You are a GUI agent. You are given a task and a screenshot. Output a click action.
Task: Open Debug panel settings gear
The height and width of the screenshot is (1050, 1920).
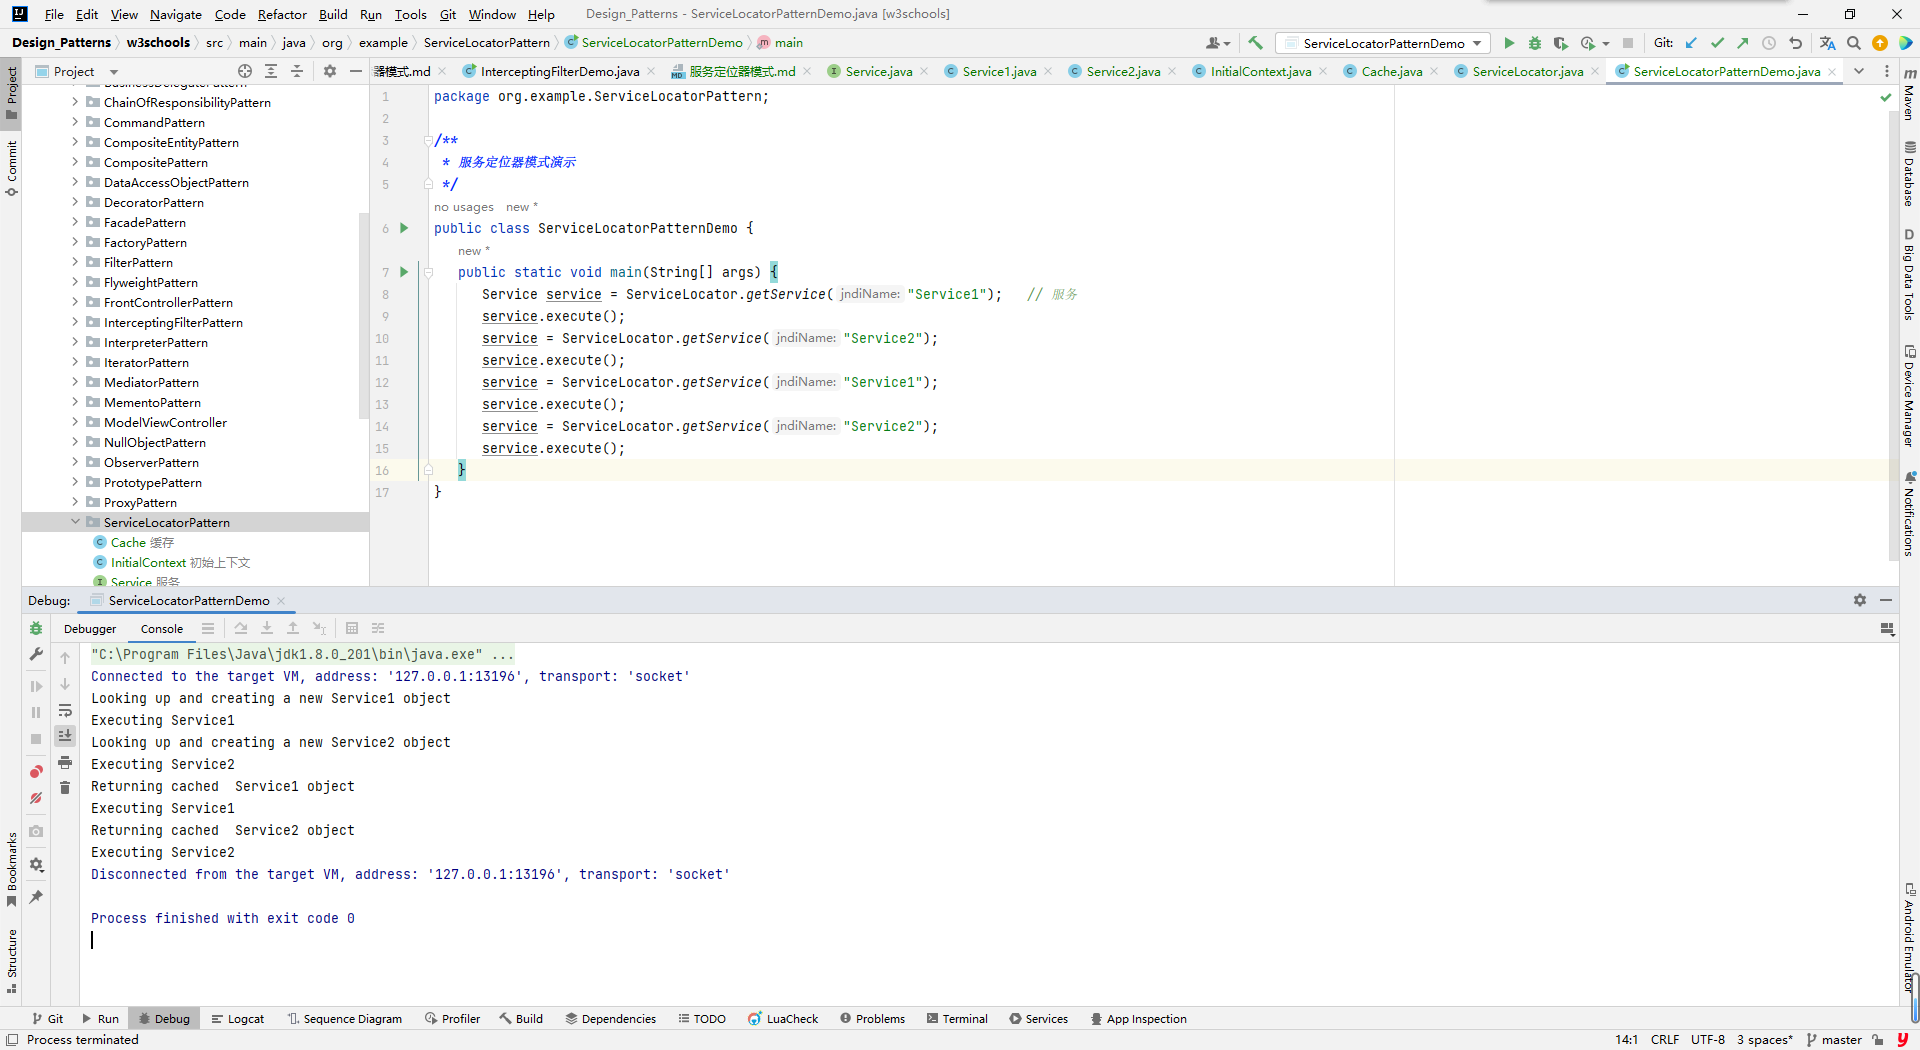click(1860, 600)
